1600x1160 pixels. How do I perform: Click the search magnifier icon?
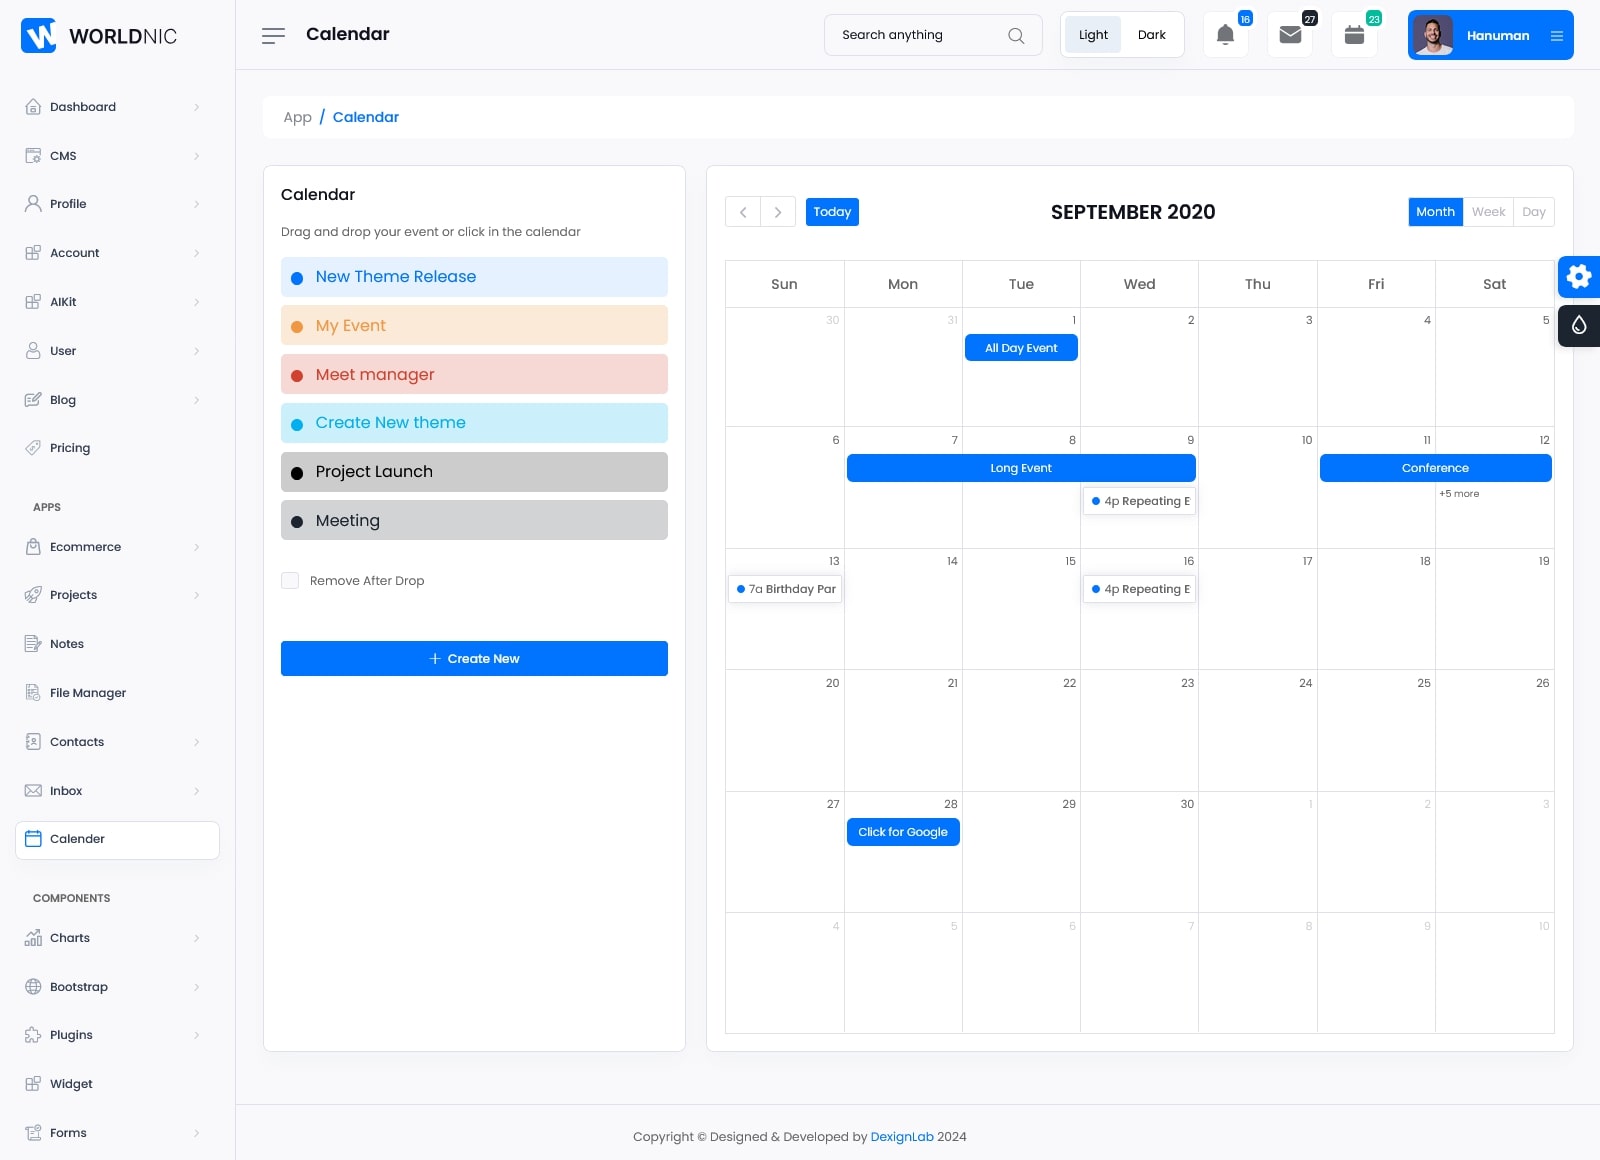tap(1016, 35)
